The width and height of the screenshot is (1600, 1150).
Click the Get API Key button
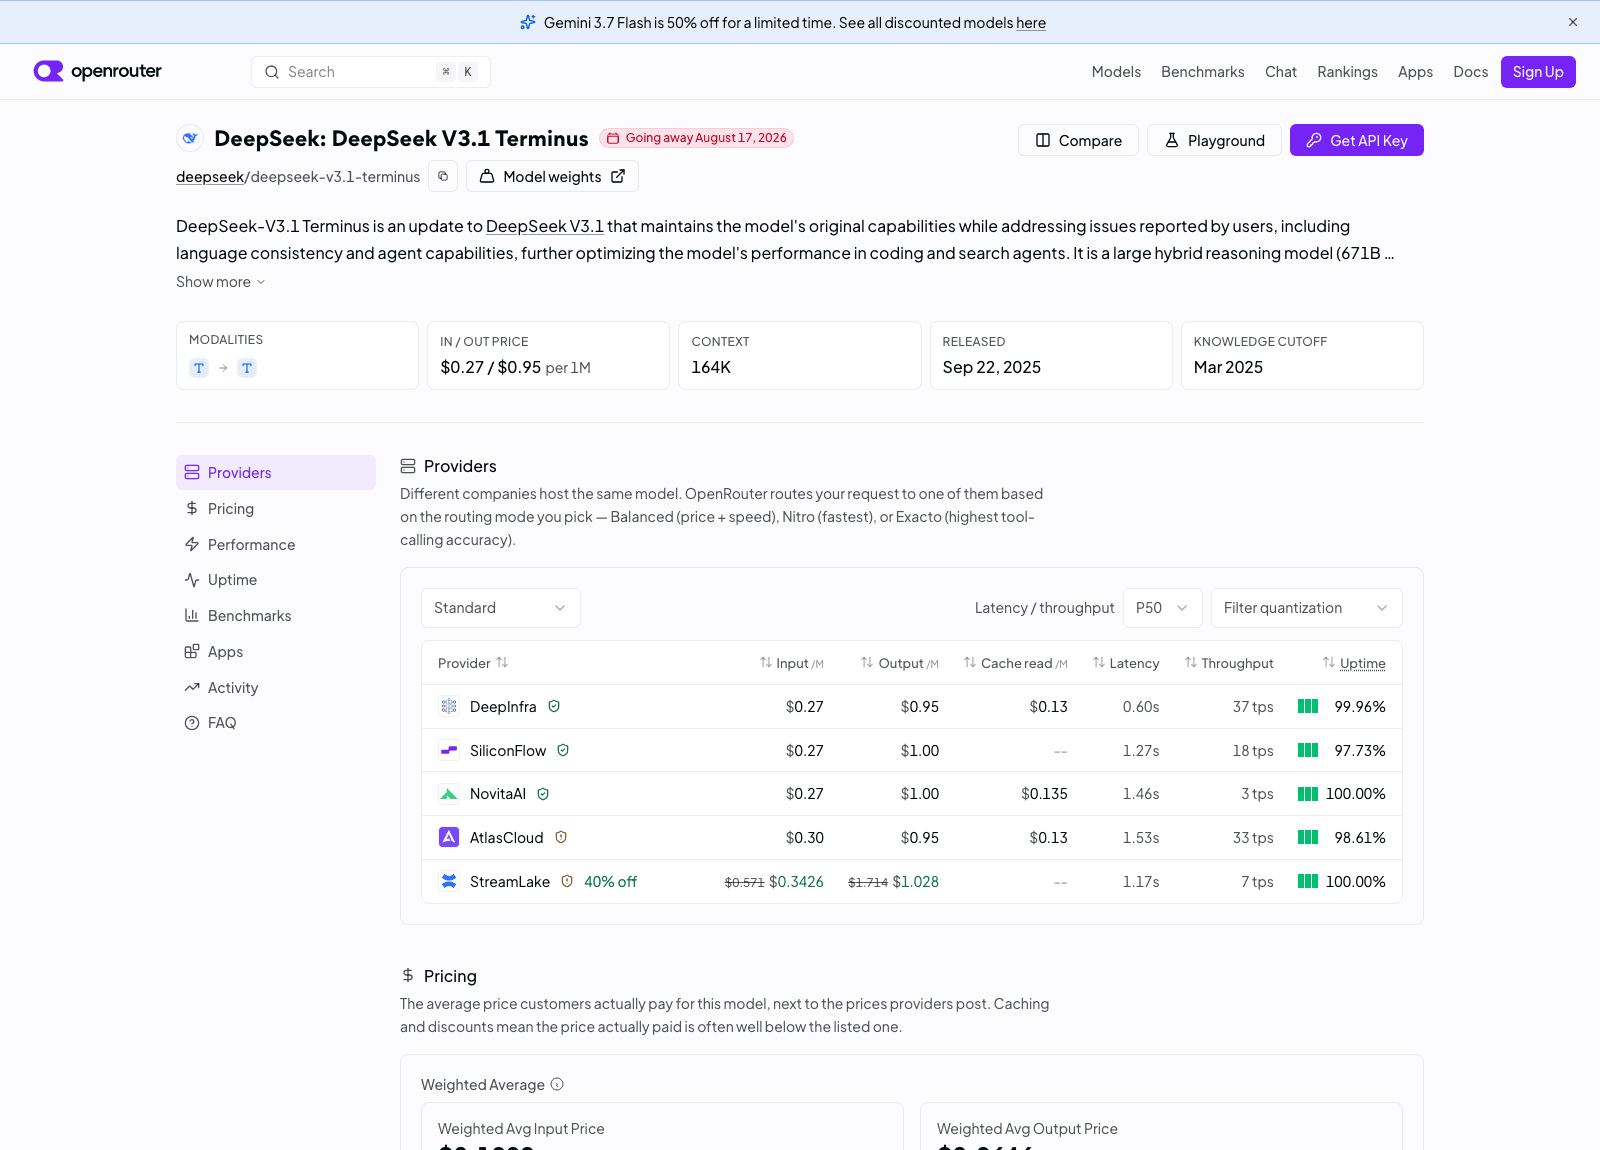coord(1357,140)
